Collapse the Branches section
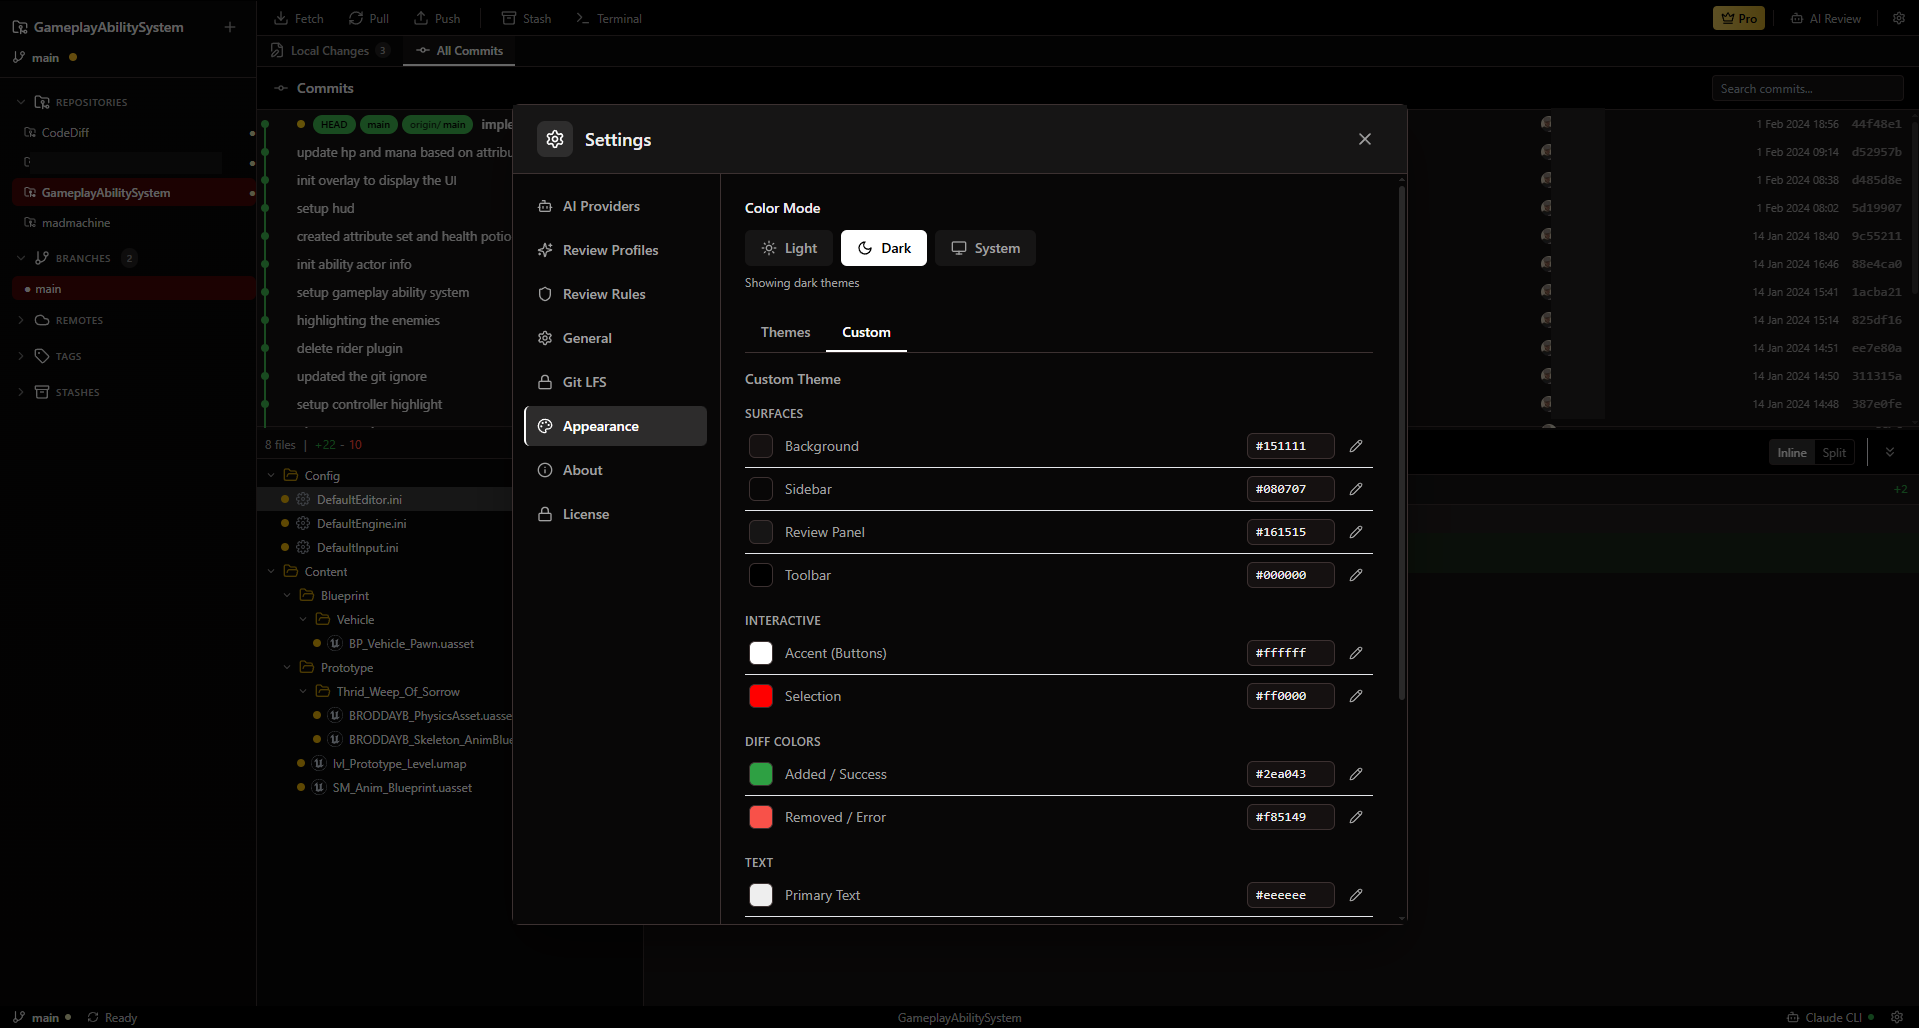Screen dimensions: 1919x1028 (x=21, y=258)
